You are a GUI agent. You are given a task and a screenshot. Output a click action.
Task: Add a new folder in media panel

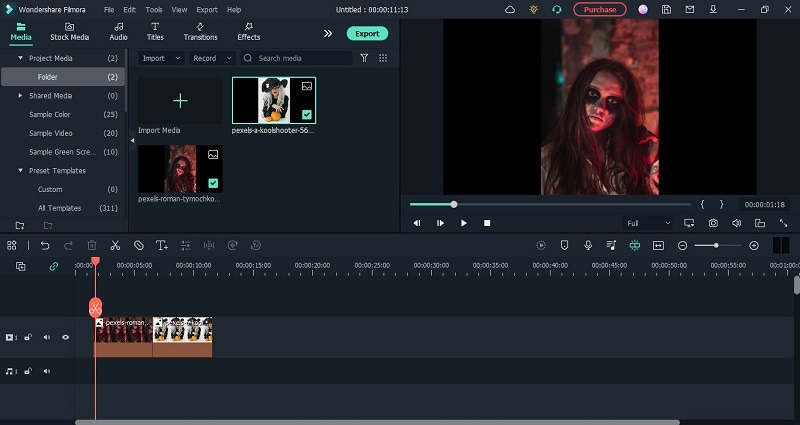click(20, 226)
